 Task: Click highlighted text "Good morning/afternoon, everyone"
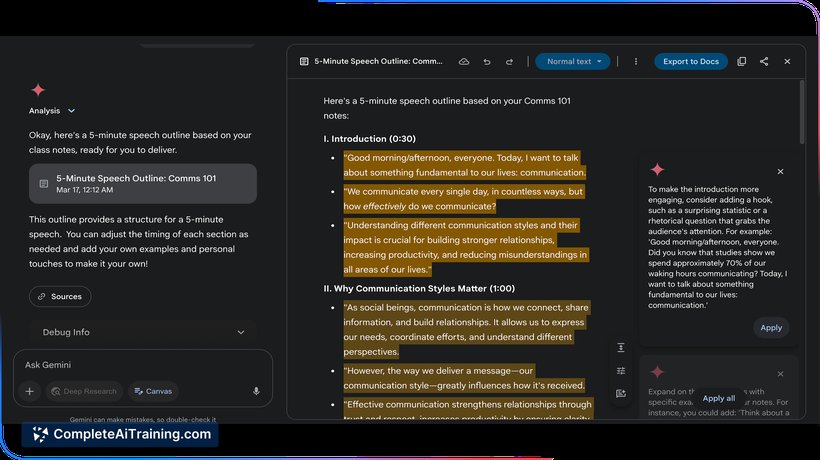click(x=418, y=158)
